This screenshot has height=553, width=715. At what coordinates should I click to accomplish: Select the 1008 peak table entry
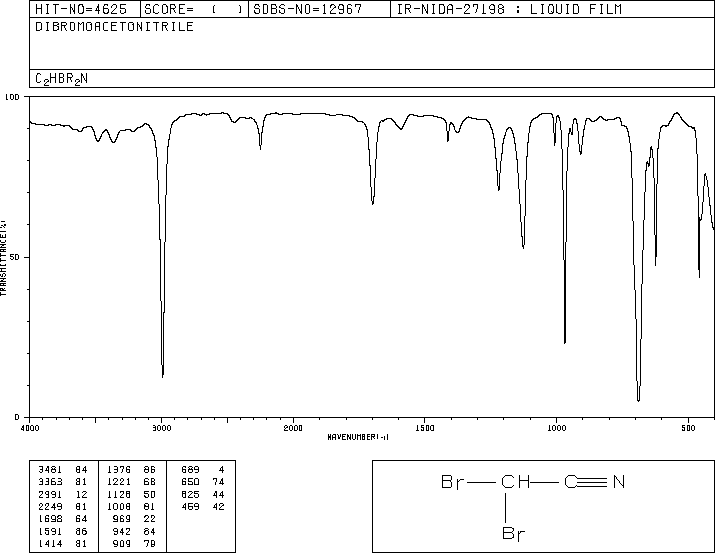(x=131, y=506)
